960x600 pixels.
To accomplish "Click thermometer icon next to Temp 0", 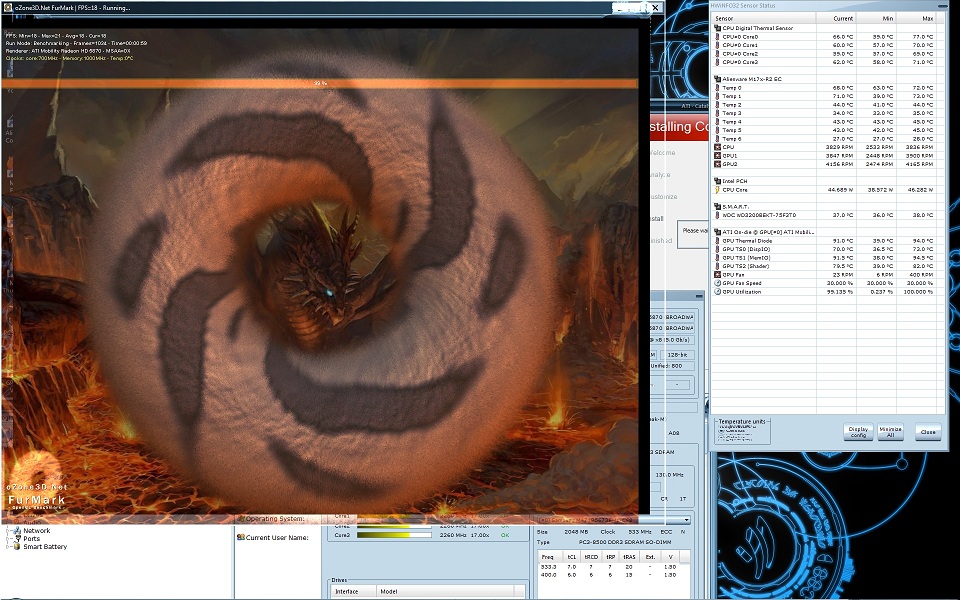I will (x=718, y=88).
